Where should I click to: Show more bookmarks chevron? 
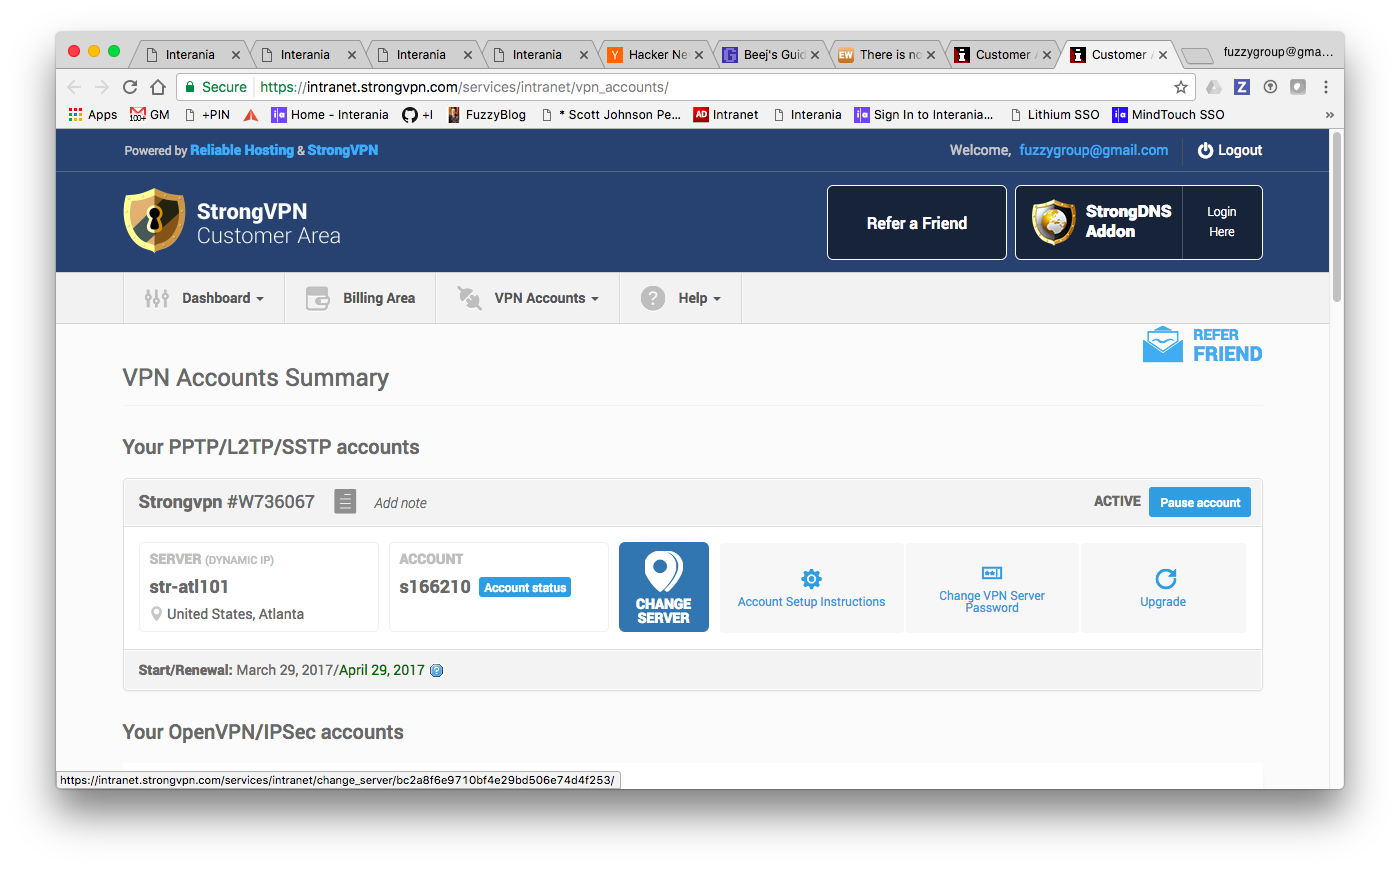point(1329,115)
